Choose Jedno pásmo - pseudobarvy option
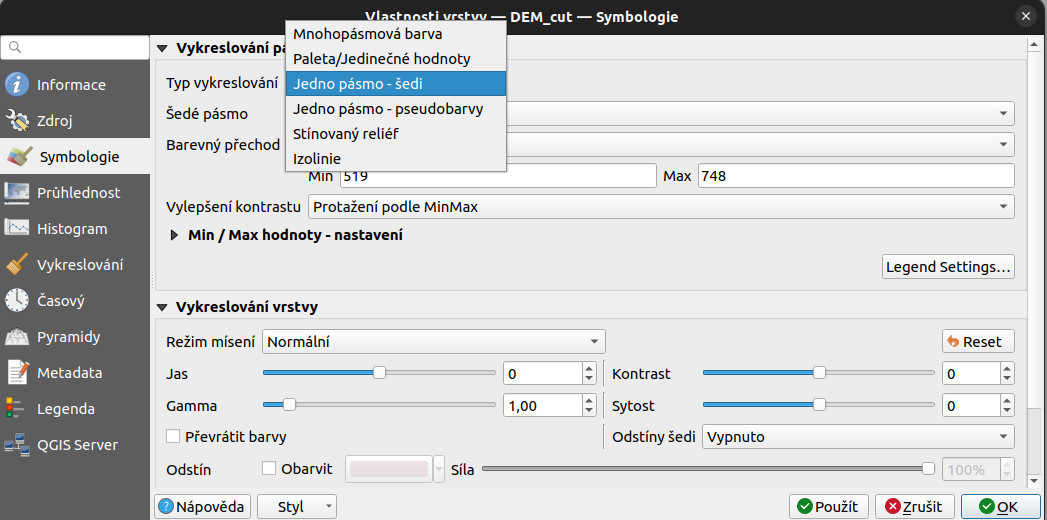This screenshot has height=520, width=1047. (x=395, y=109)
